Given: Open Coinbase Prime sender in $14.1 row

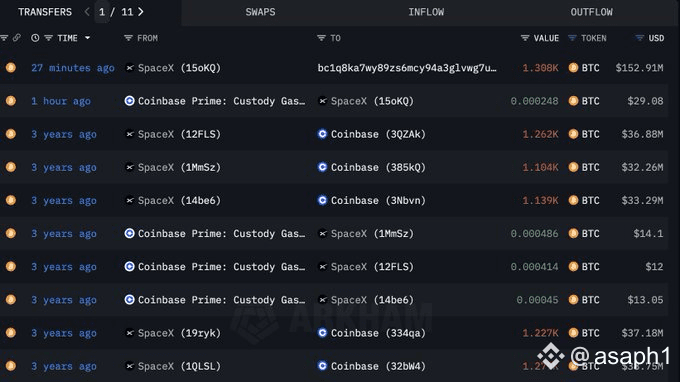Looking at the screenshot, I should [221, 234].
